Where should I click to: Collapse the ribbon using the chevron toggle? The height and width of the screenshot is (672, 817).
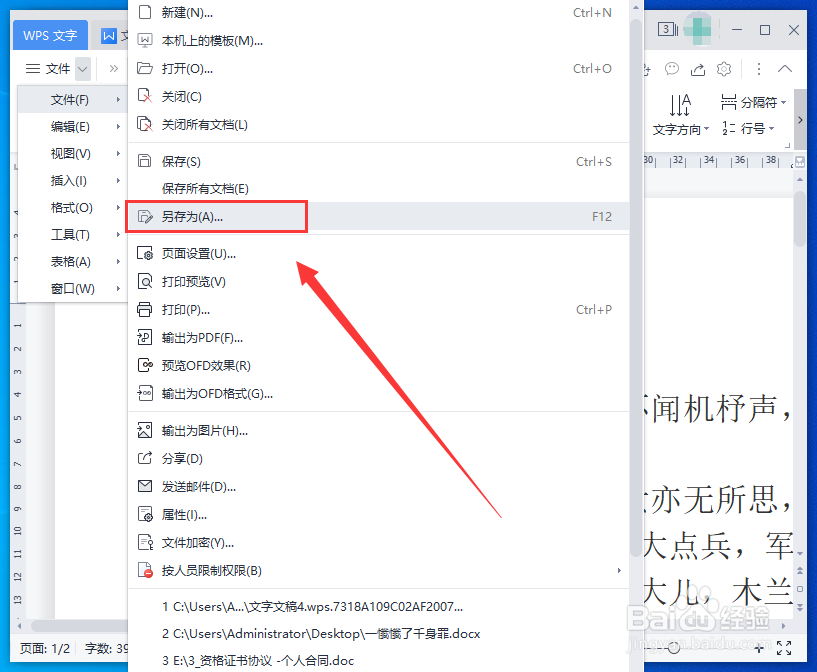786,69
